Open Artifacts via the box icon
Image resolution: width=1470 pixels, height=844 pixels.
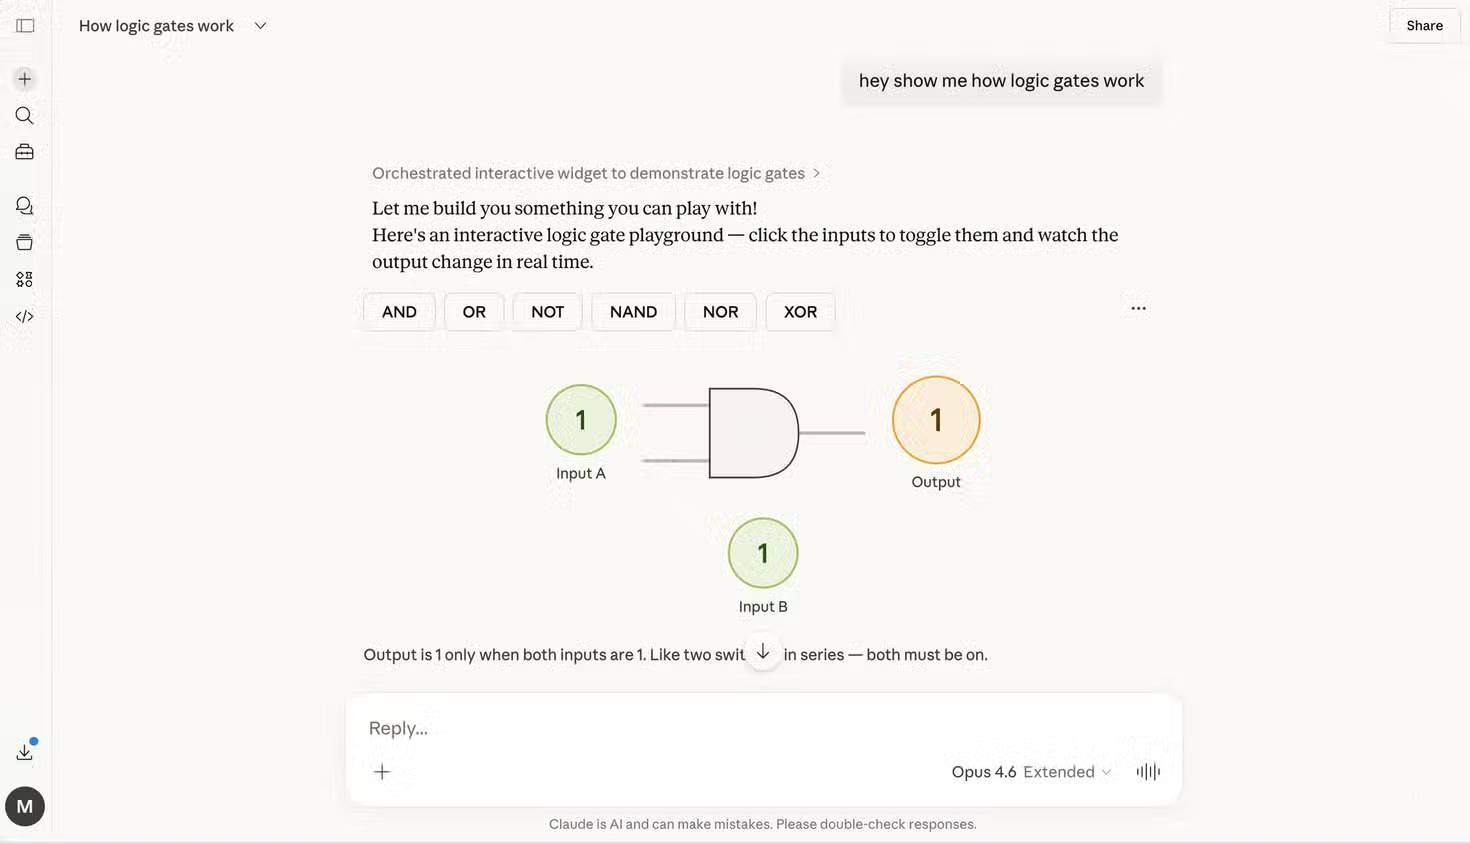(x=24, y=241)
